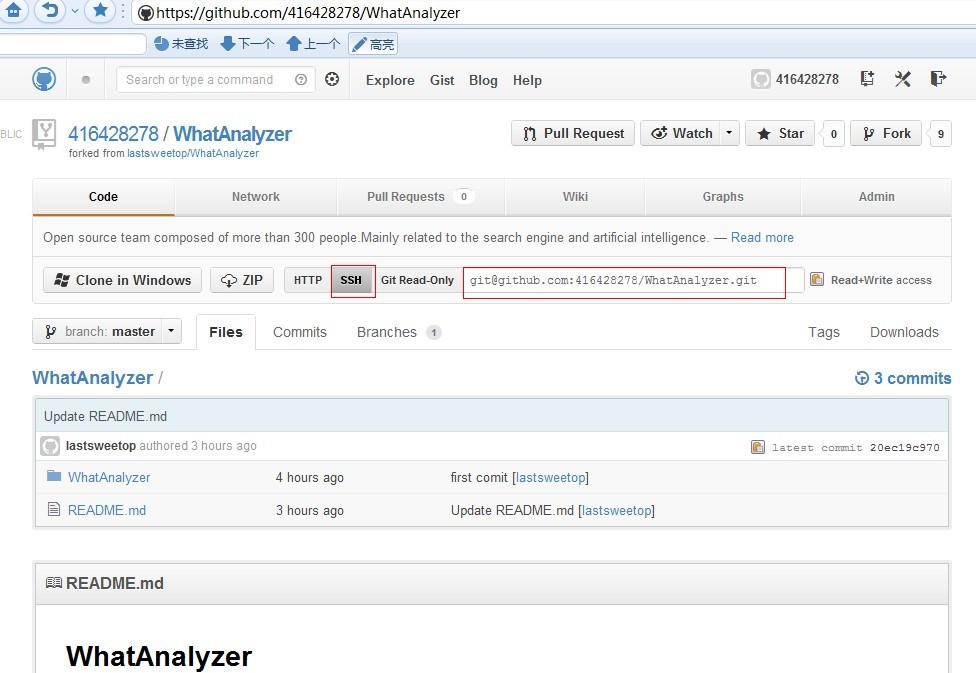Select the SSH clone protocol
This screenshot has width=976, height=673.
[x=352, y=280]
